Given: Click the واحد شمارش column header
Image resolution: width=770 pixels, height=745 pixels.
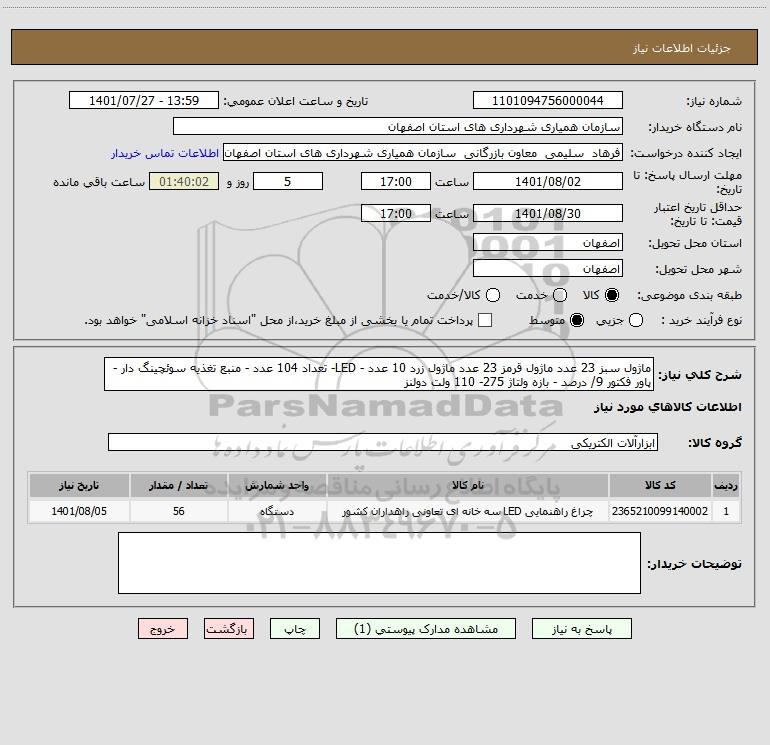Looking at the screenshot, I should 277,485.
